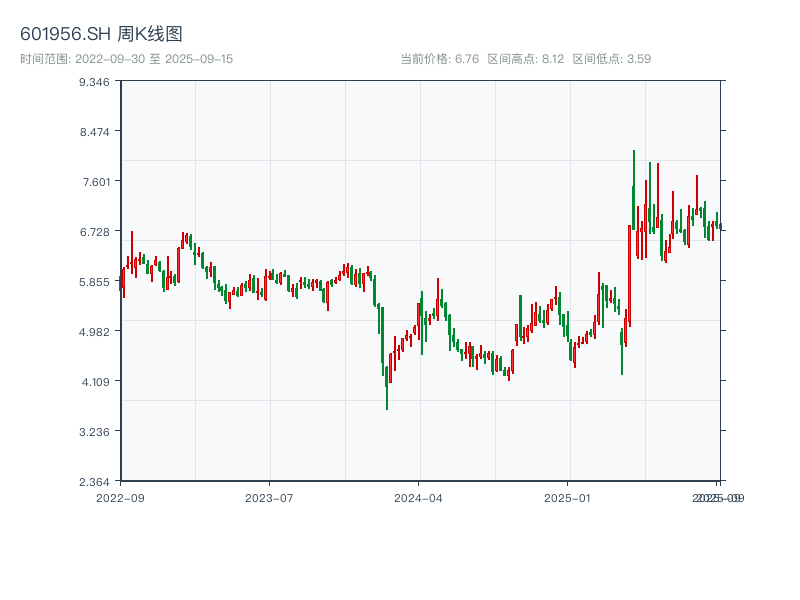
Task: Click the 3.236 y-axis price label
Action: tap(93, 431)
